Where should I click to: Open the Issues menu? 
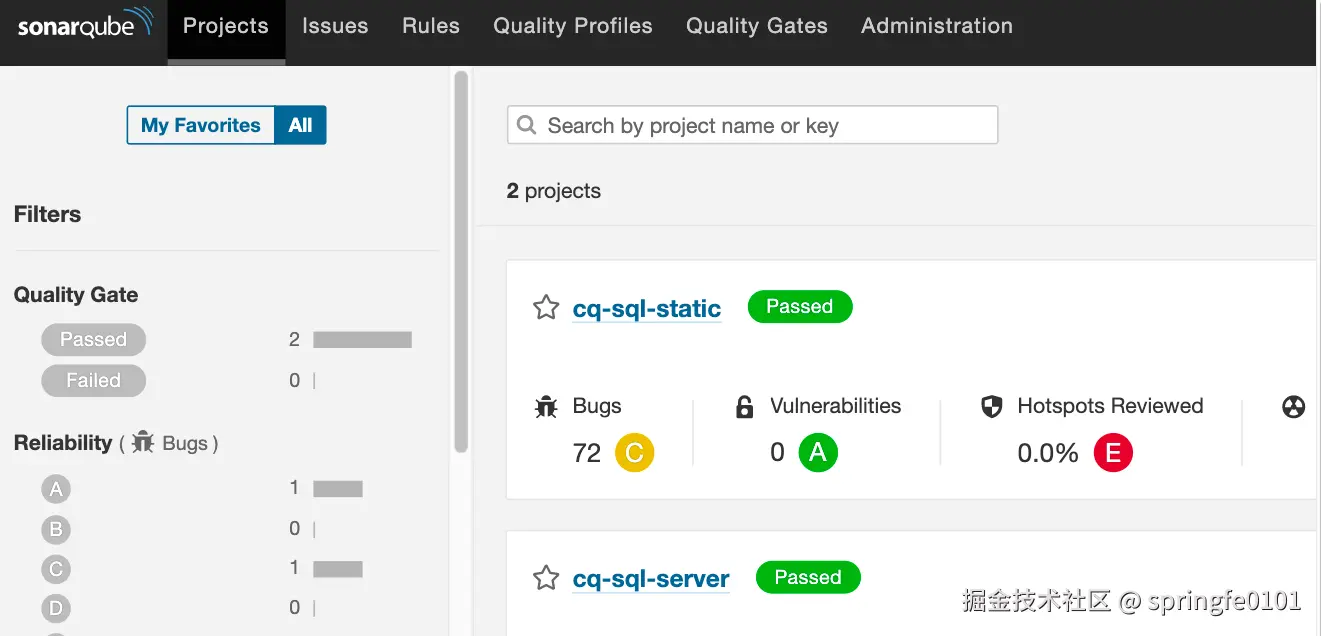[x=335, y=26]
